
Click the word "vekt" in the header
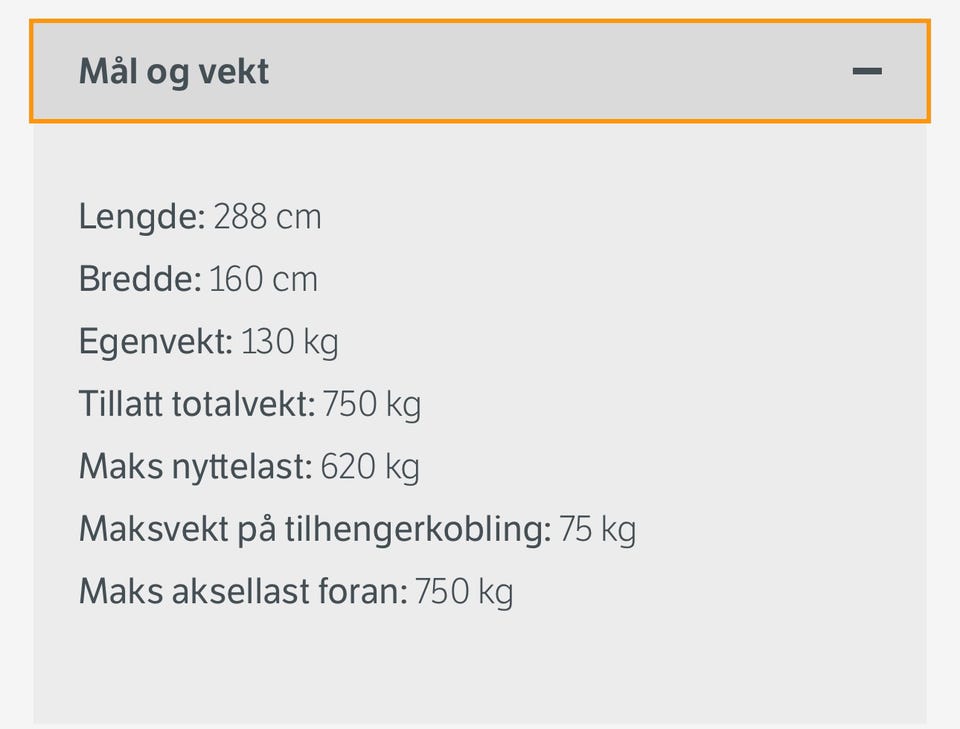click(x=234, y=72)
